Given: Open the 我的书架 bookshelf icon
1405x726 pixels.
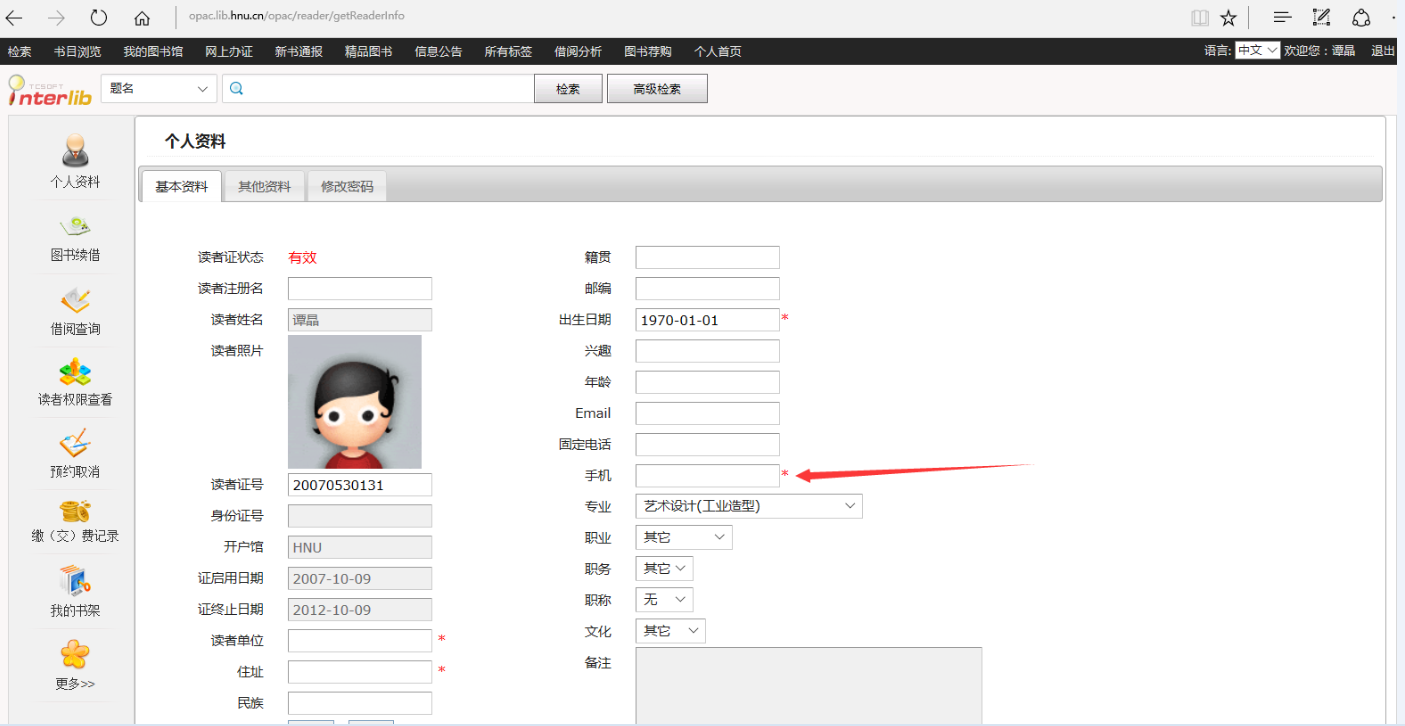Looking at the screenshot, I should [75, 581].
